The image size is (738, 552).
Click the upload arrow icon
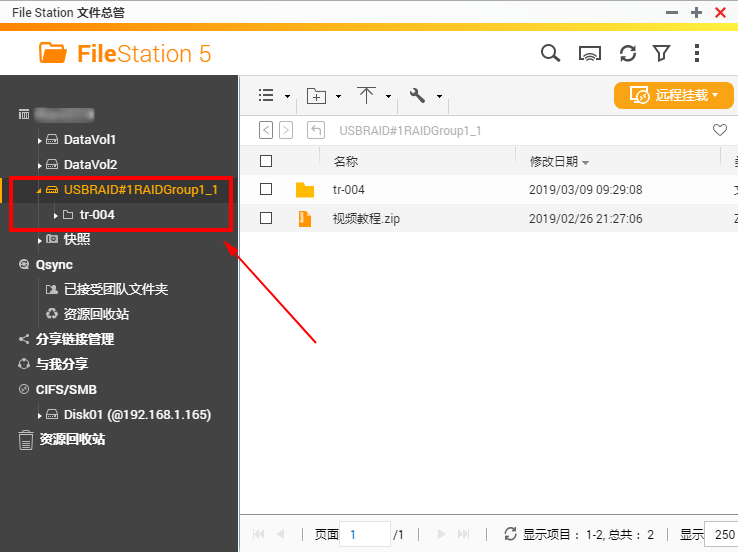366,96
